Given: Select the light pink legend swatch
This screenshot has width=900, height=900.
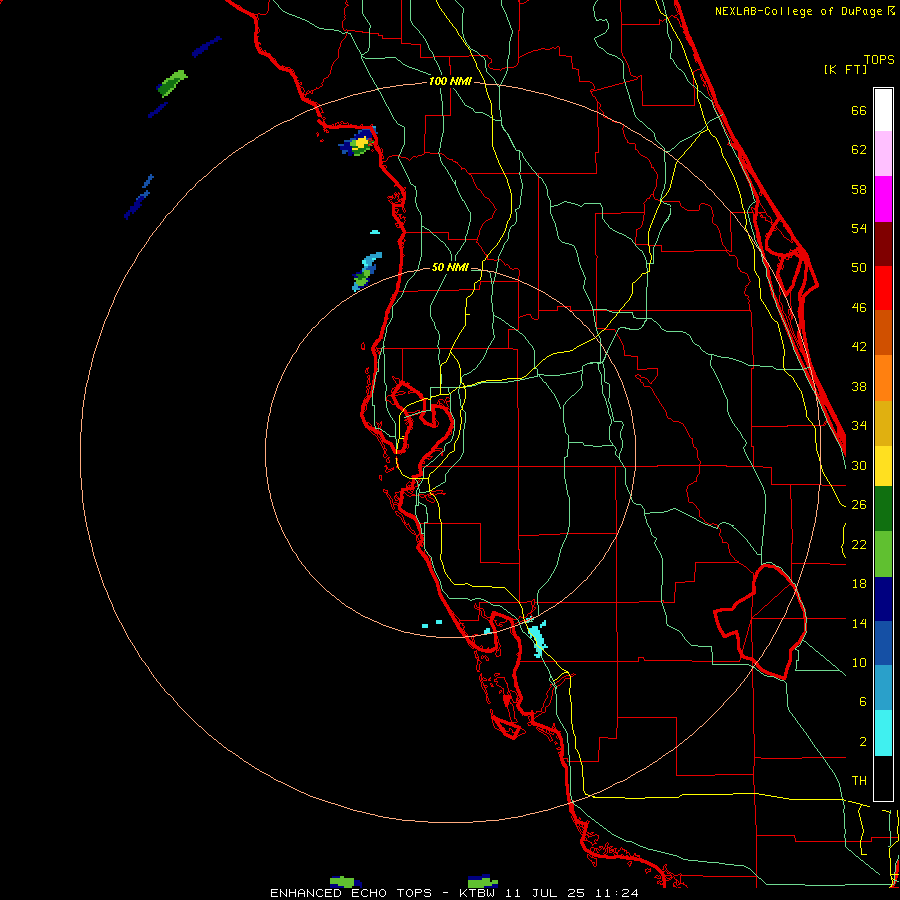Looking at the screenshot, I should coord(883,154).
